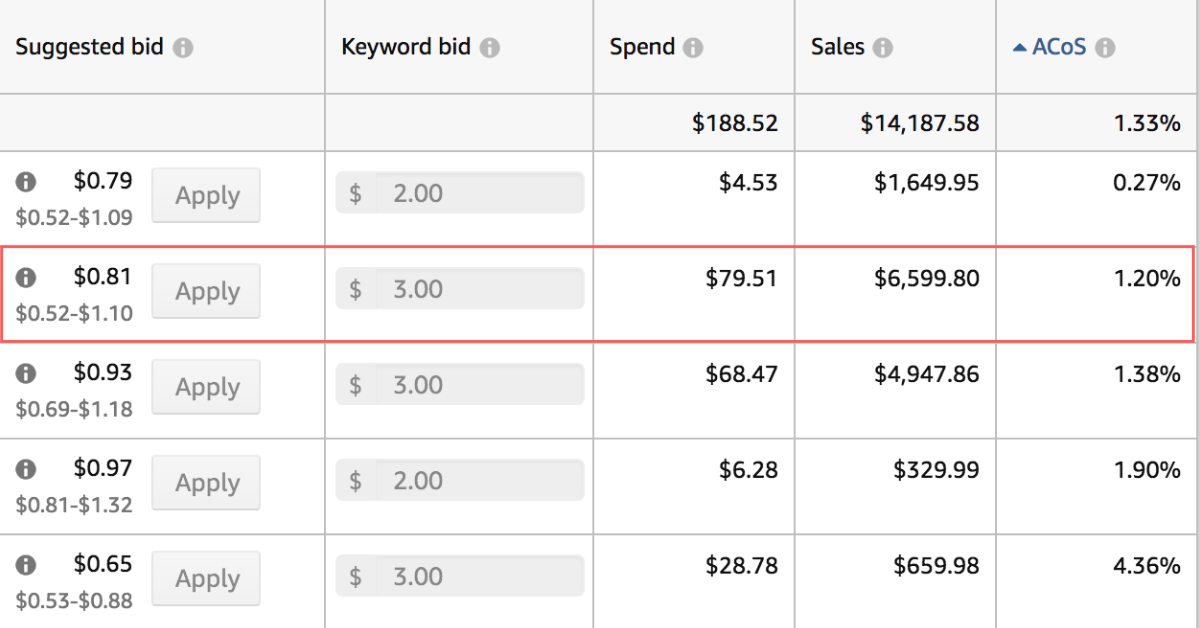Click the Sales column info icon
The height and width of the screenshot is (628, 1200).
pos(882,48)
